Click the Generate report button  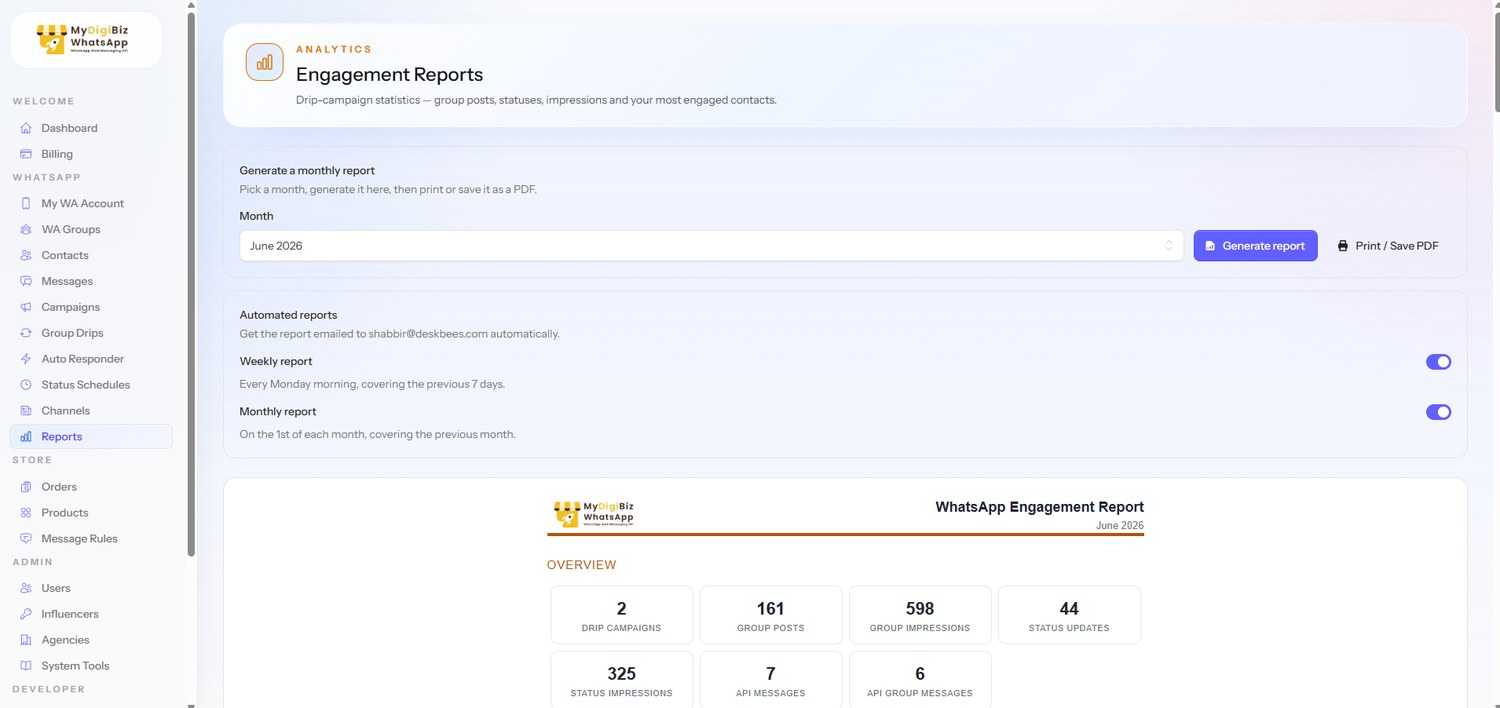point(1255,246)
